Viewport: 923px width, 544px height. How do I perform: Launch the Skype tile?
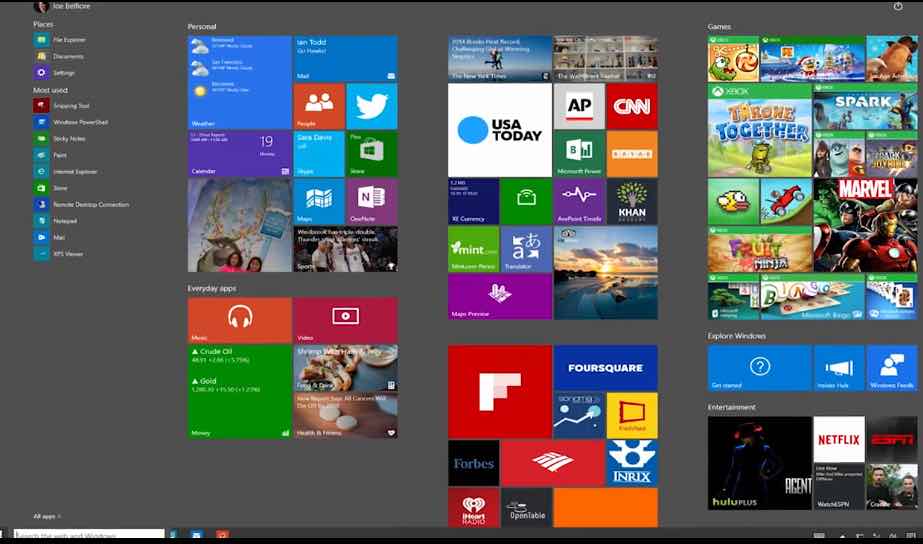click(x=319, y=154)
